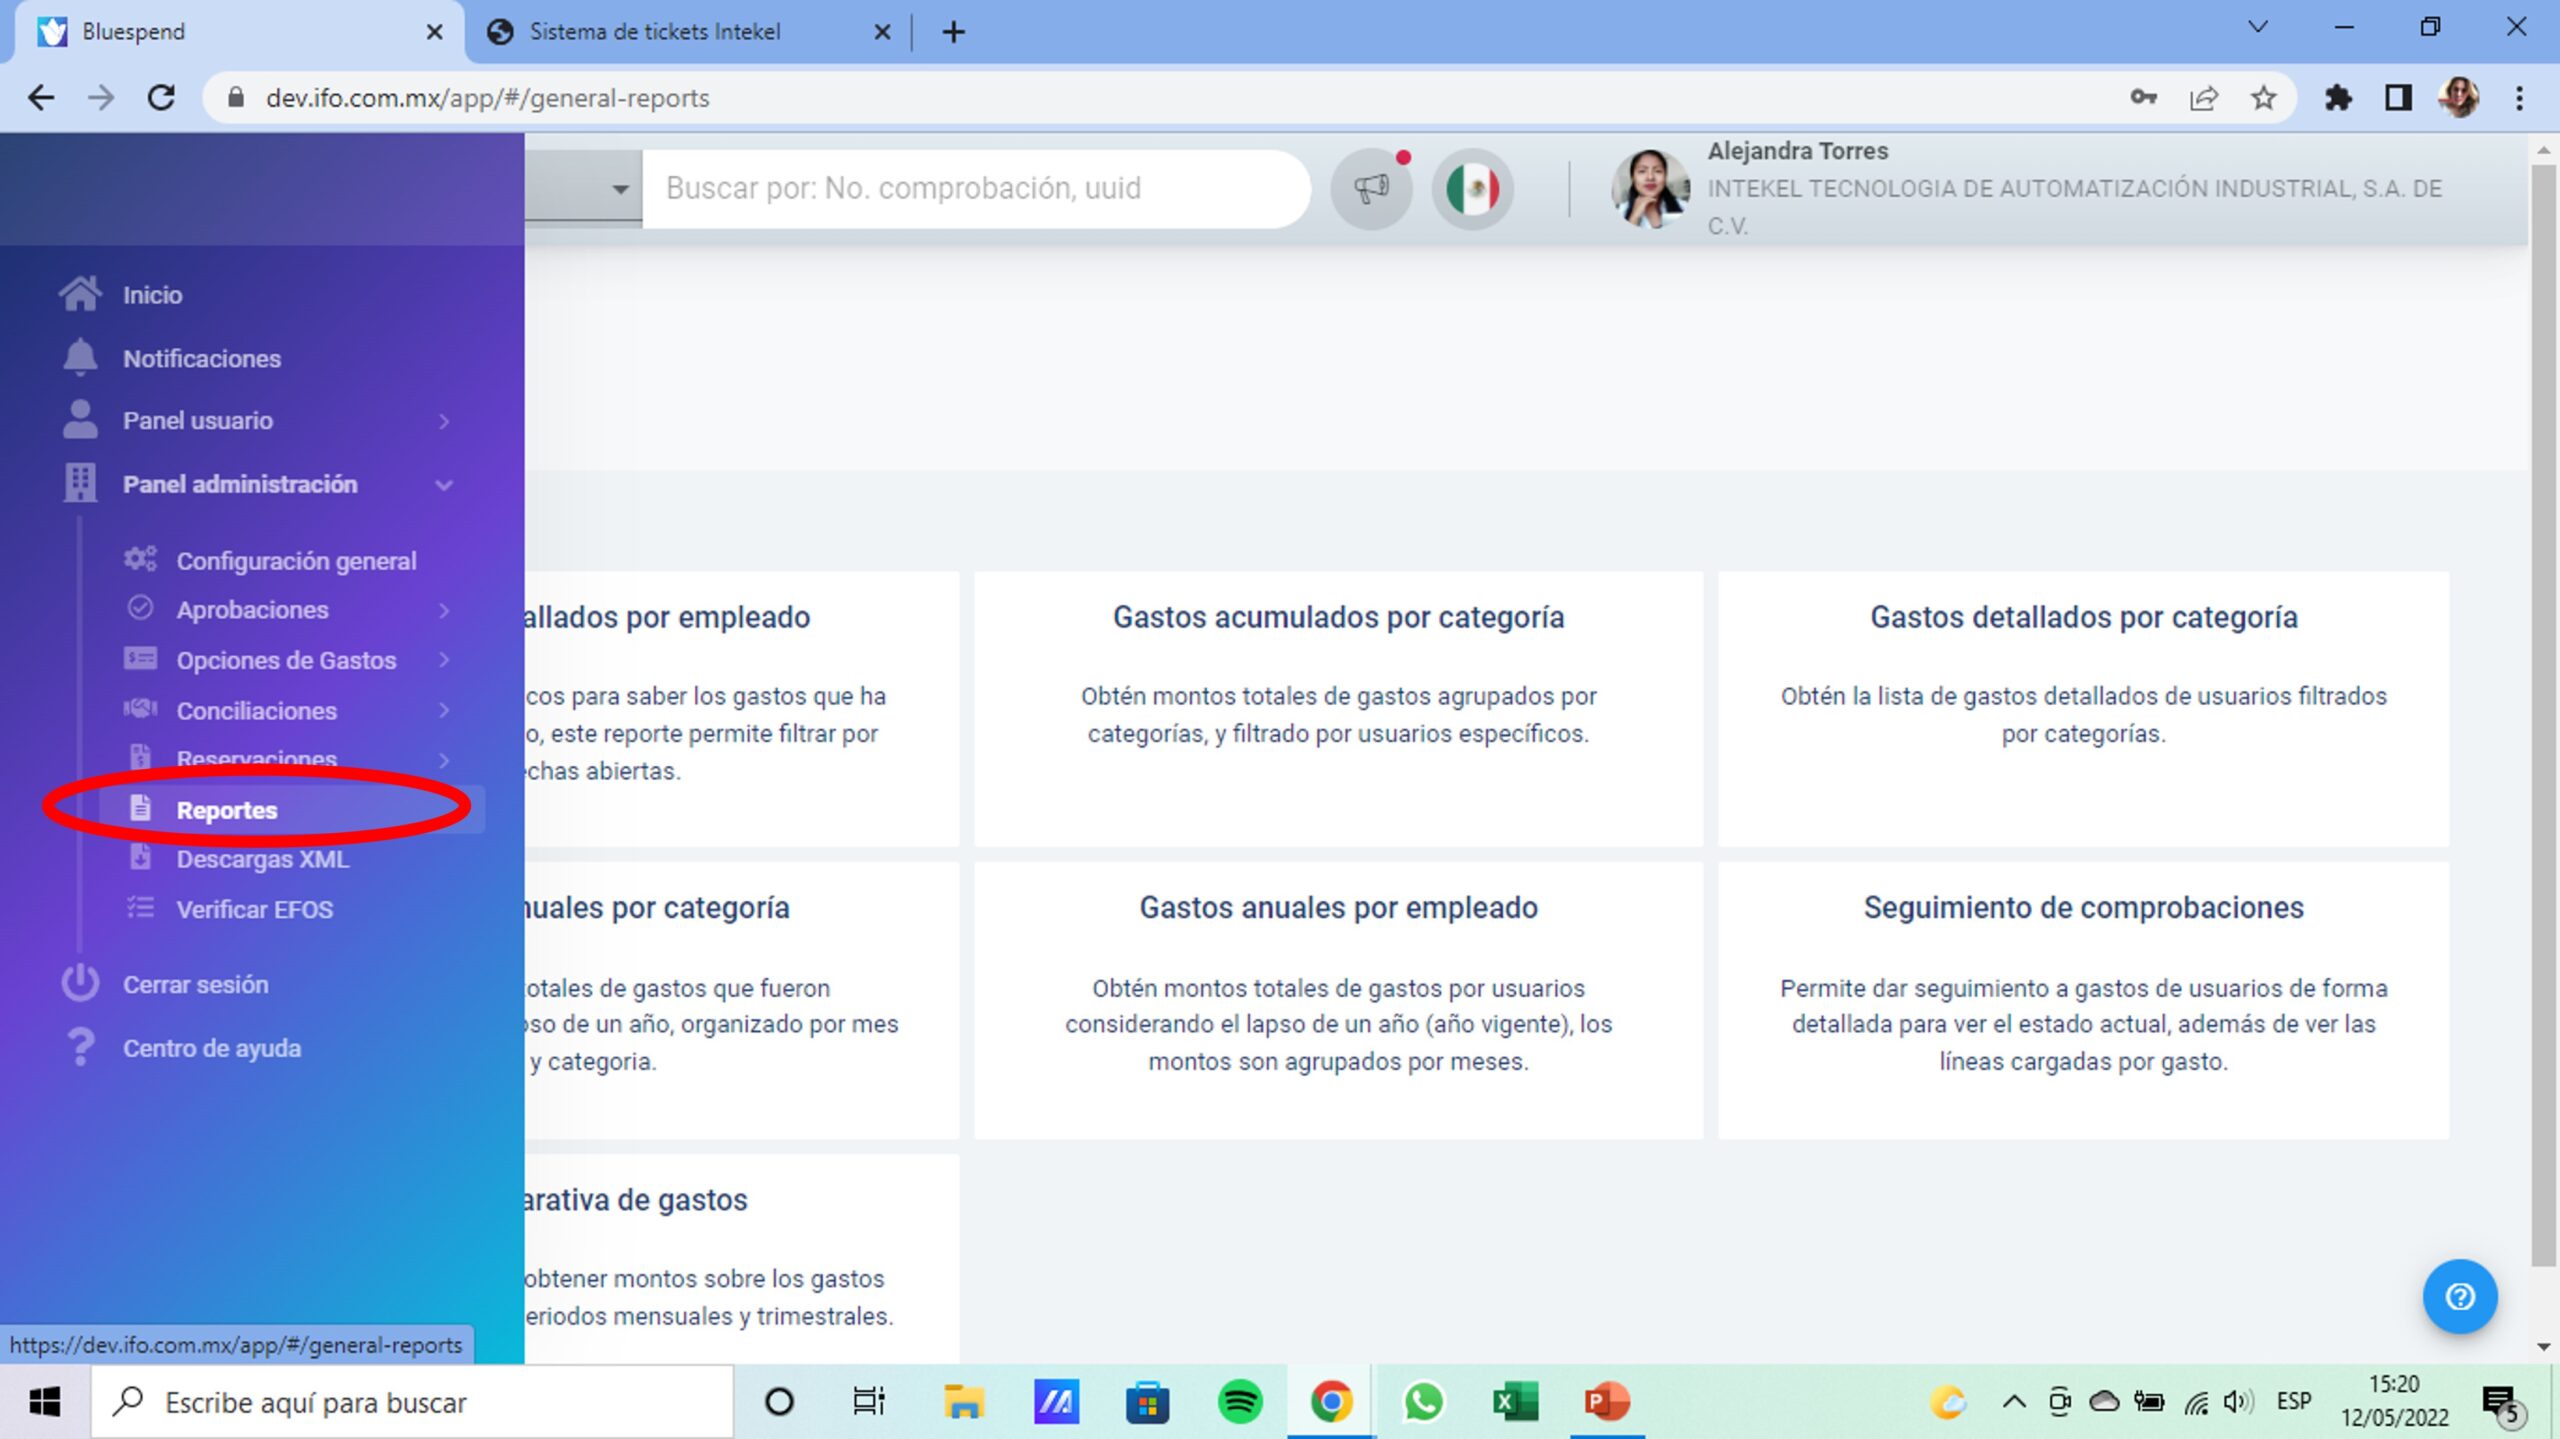2560x1439 pixels.
Task: Open the Seguimiento de comprobaciones report
Action: (2083, 907)
